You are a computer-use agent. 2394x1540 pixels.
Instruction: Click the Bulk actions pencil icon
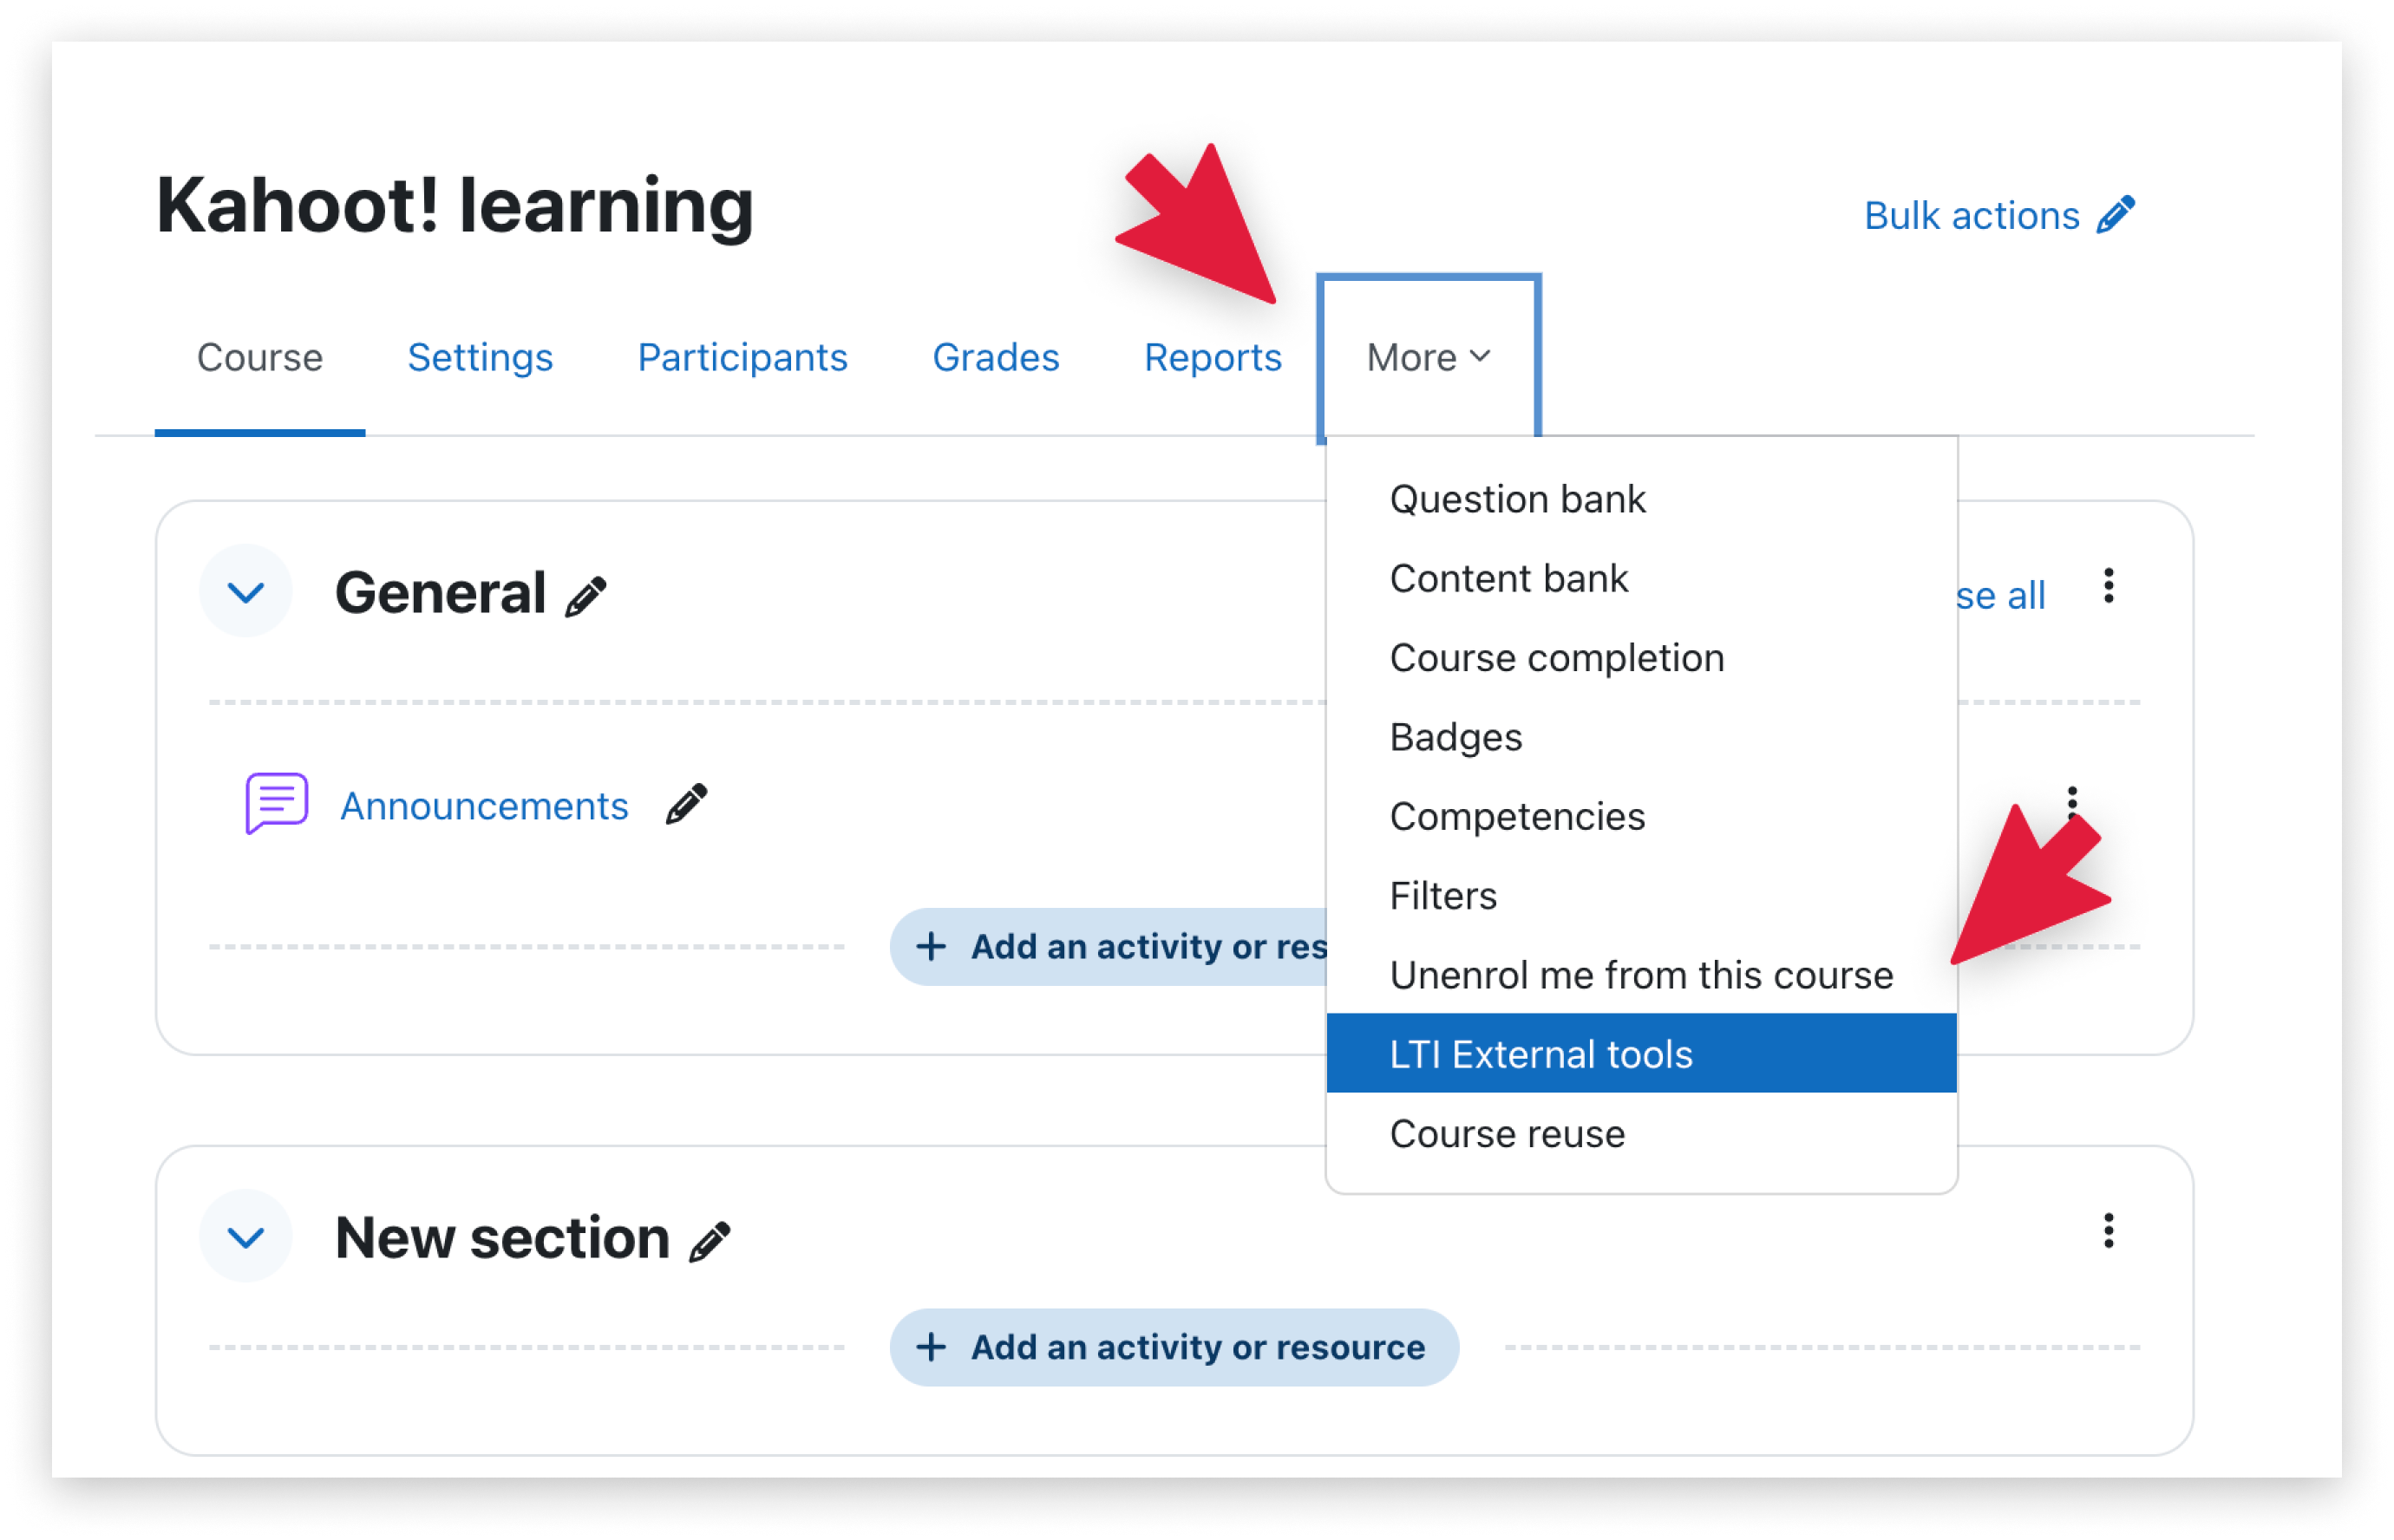pos(2116,215)
